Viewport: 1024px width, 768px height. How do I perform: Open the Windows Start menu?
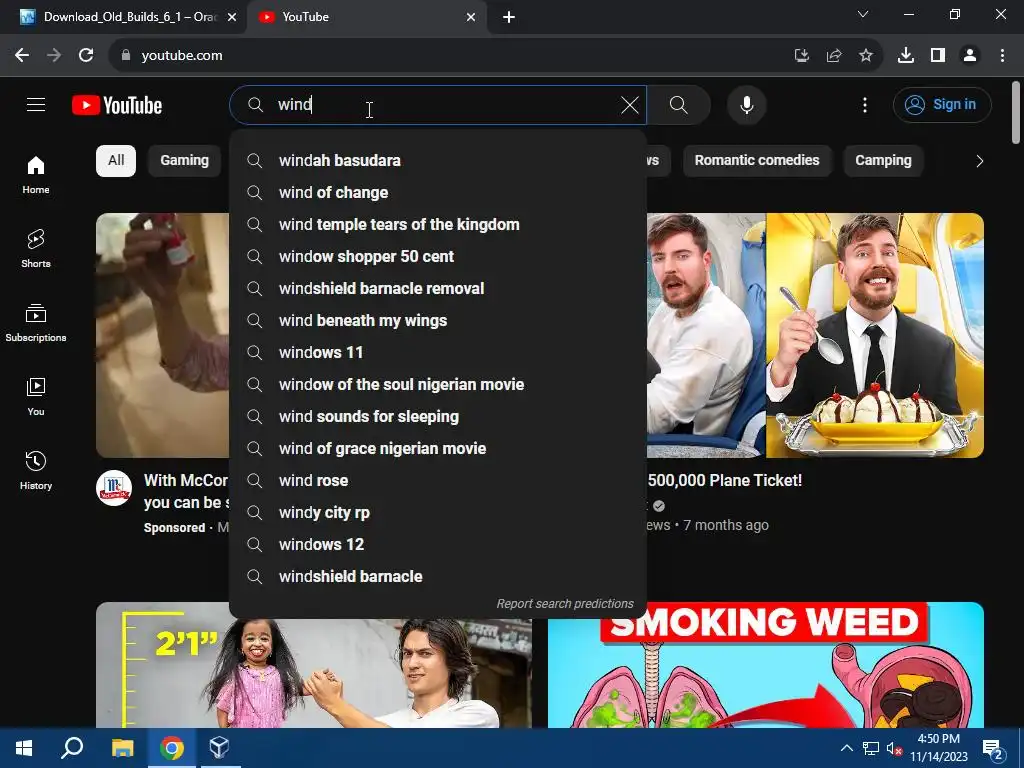(x=24, y=748)
